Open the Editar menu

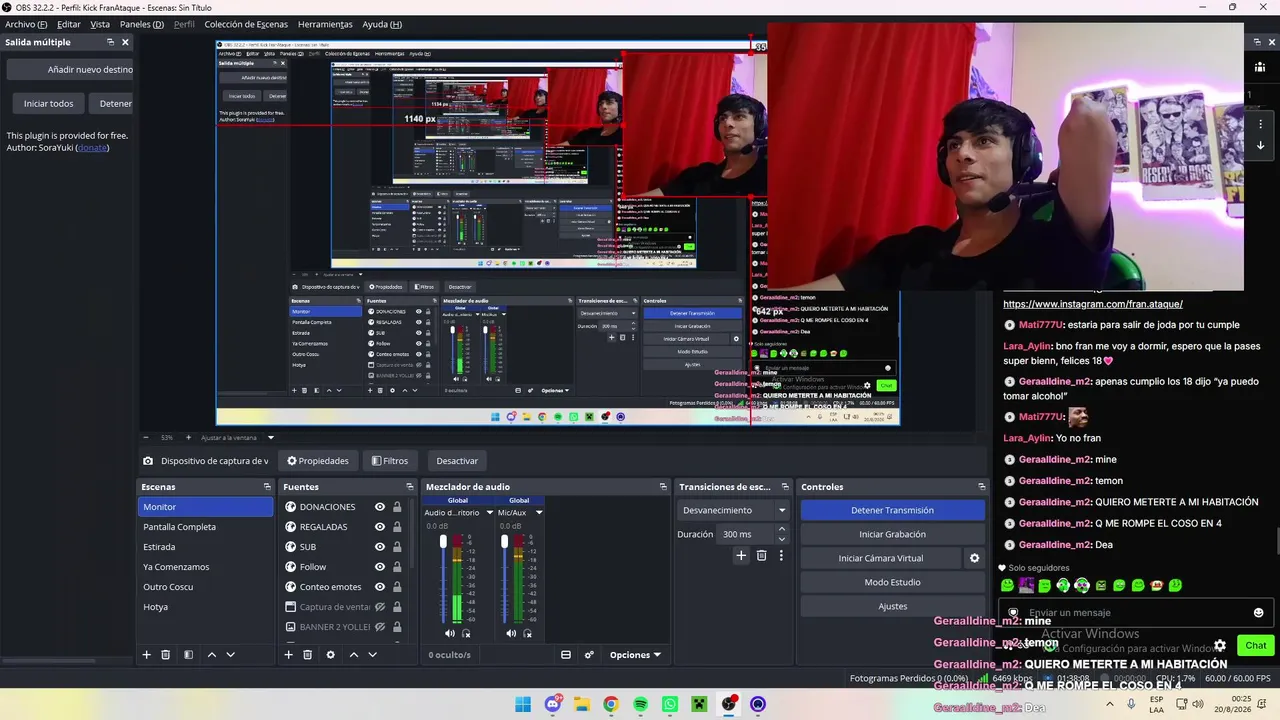69,24
